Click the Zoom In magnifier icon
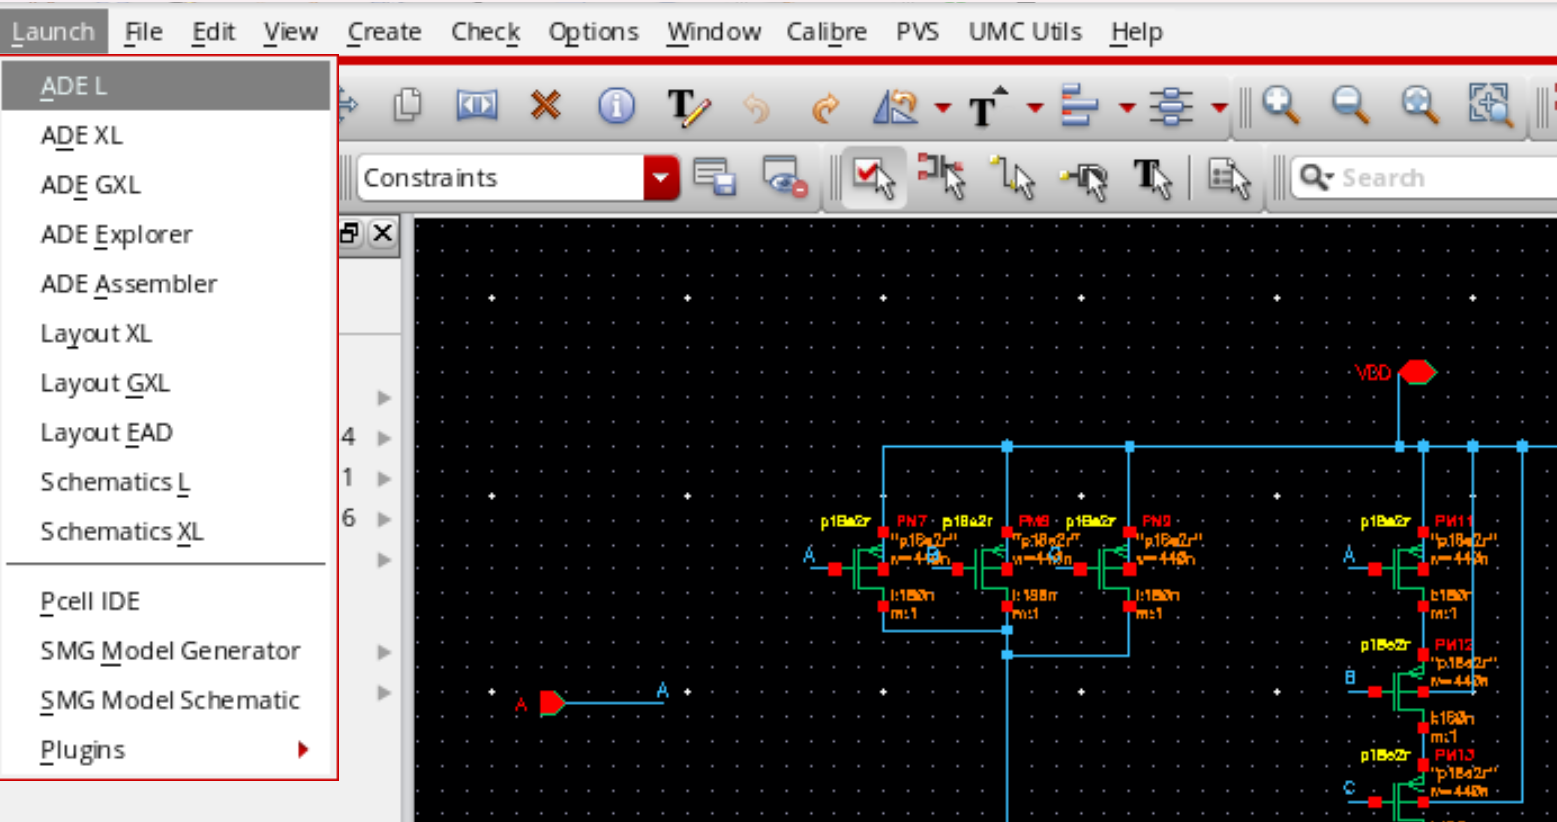Viewport: 1557px width, 822px height. pyautogui.click(x=1281, y=105)
